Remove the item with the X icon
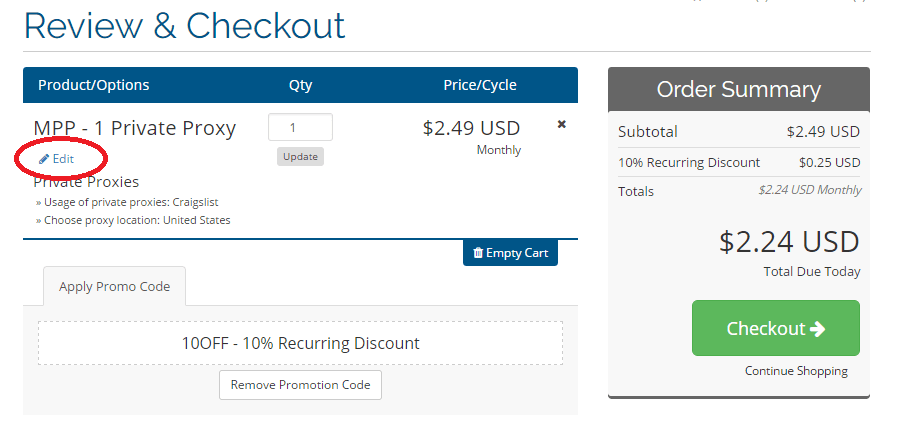 click(561, 125)
